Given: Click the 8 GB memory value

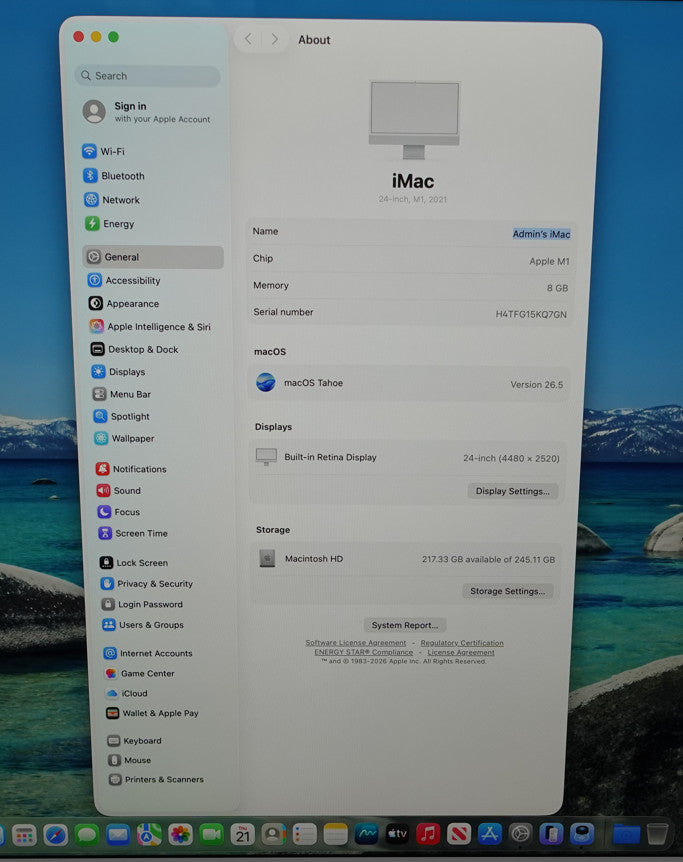Looking at the screenshot, I should (558, 288).
